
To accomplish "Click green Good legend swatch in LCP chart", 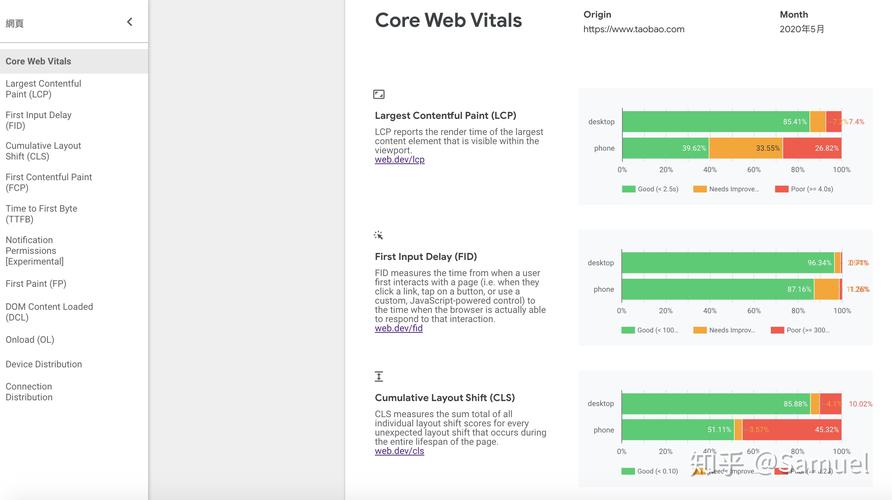I will [x=629, y=189].
